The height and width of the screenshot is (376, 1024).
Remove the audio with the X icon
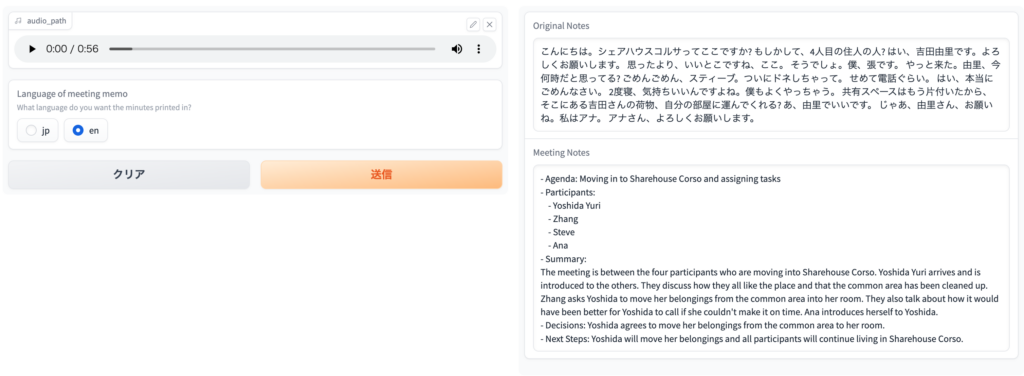(x=490, y=25)
